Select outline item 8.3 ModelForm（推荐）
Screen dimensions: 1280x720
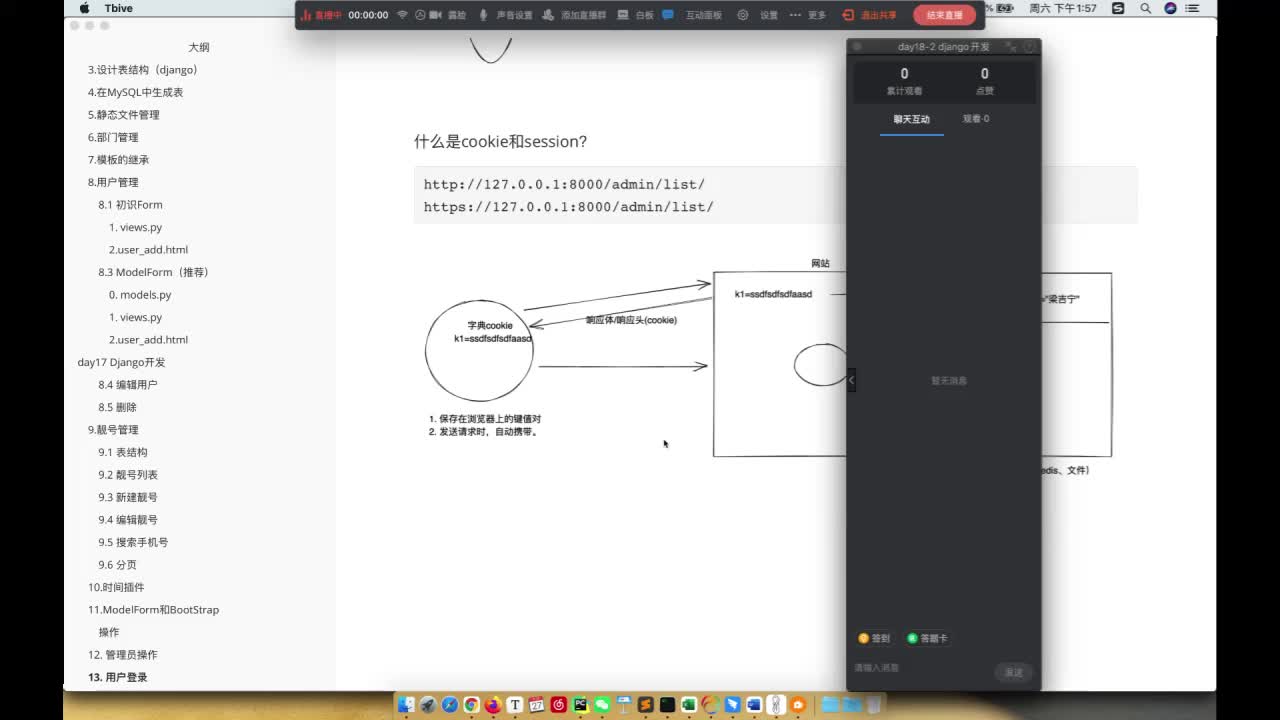153,272
